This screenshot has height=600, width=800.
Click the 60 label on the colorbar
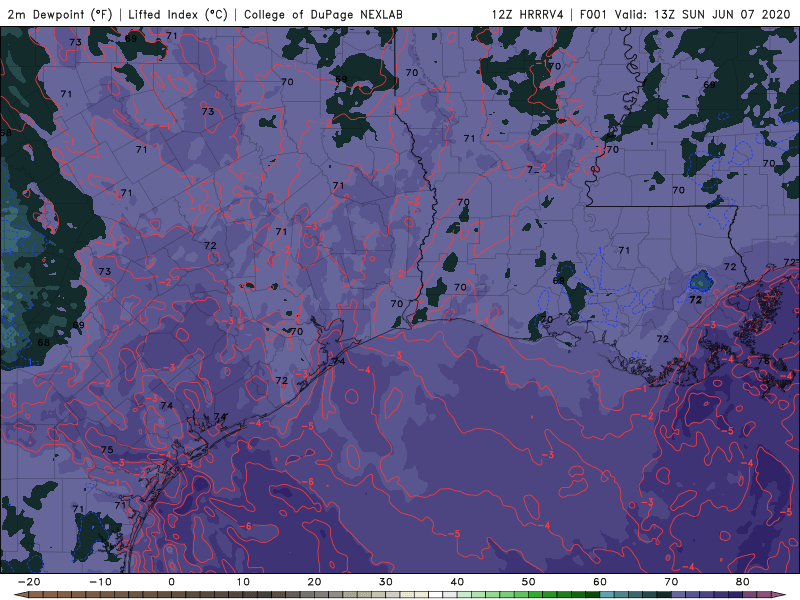click(600, 582)
